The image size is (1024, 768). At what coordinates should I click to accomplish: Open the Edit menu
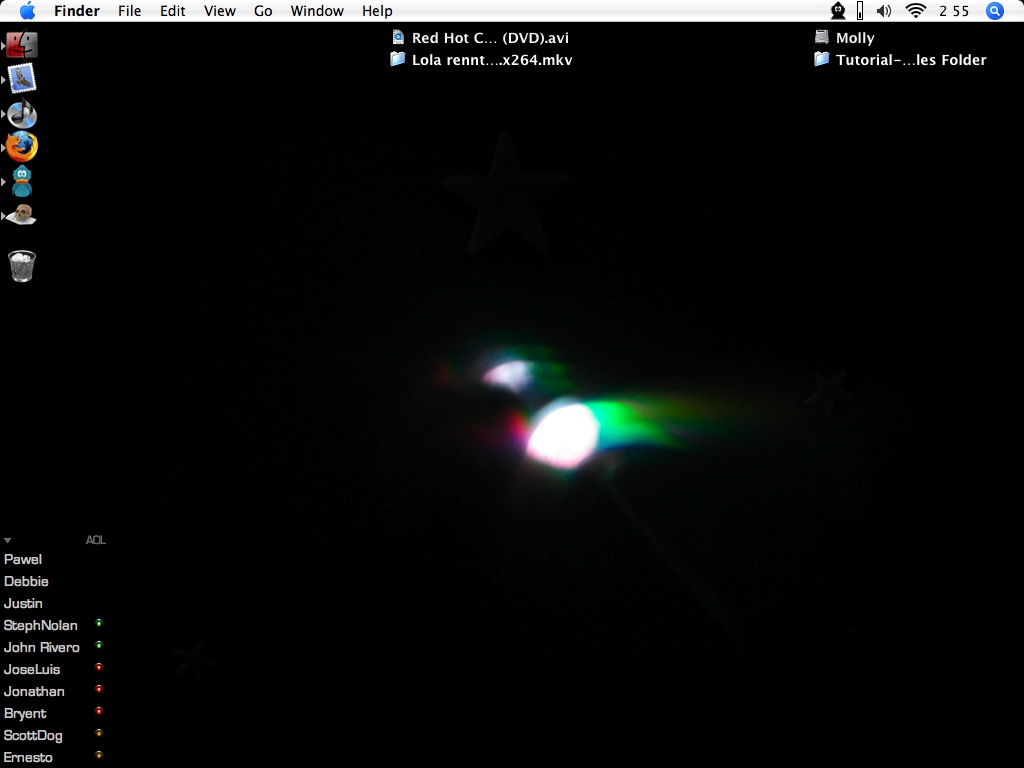(x=172, y=11)
